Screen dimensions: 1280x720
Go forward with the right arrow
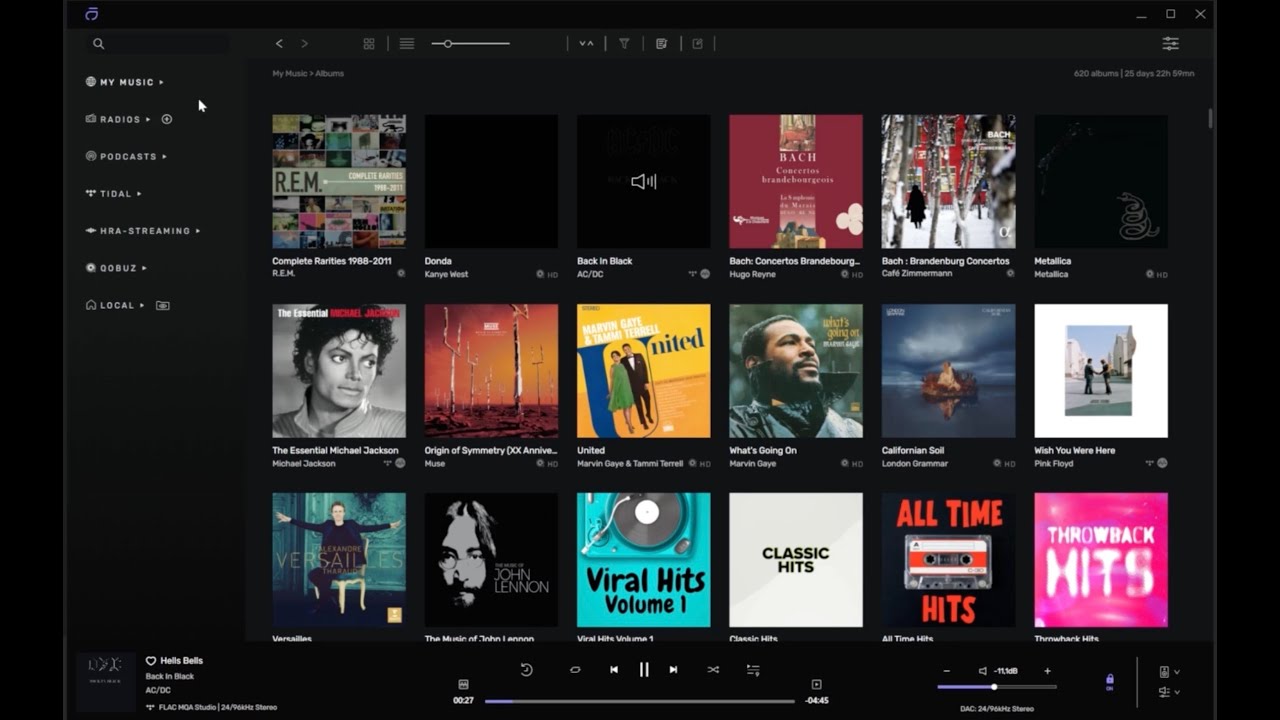click(x=304, y=44)
